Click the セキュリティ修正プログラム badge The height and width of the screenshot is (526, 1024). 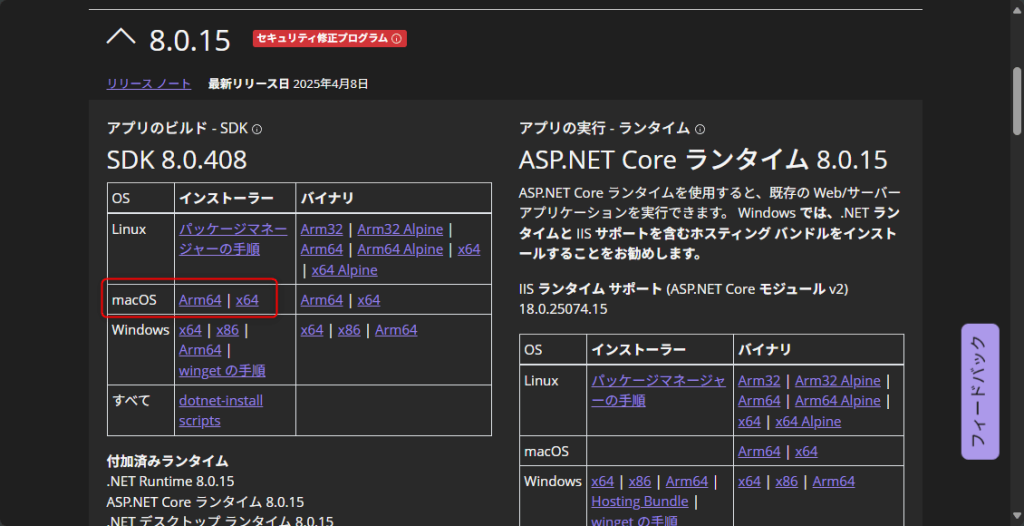[330, 39]
